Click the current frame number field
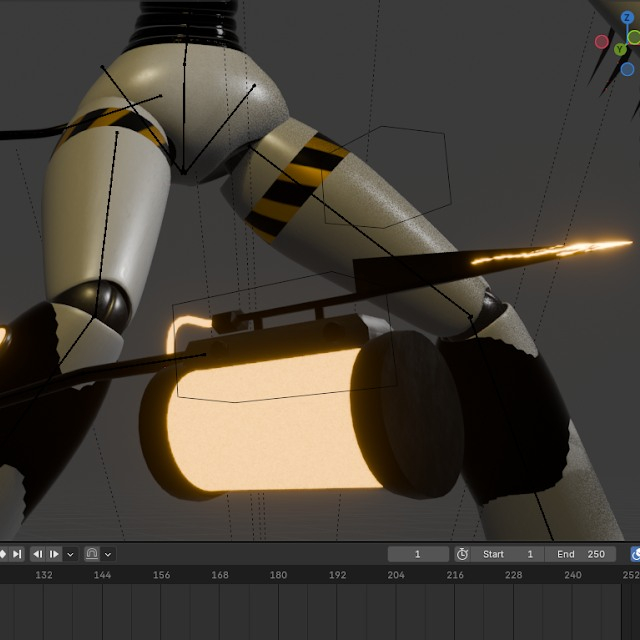The height and width of the screenshot is (640, 640). pyautogui.click(x=418, y=553)
